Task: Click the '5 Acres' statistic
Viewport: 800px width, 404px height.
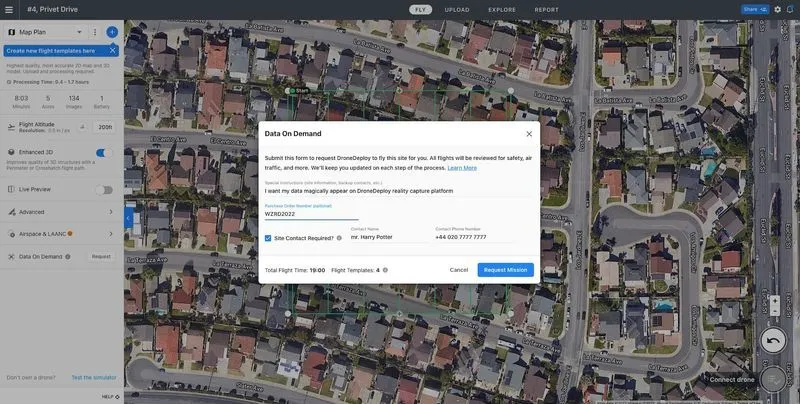Action: click(x=48, y=102)
